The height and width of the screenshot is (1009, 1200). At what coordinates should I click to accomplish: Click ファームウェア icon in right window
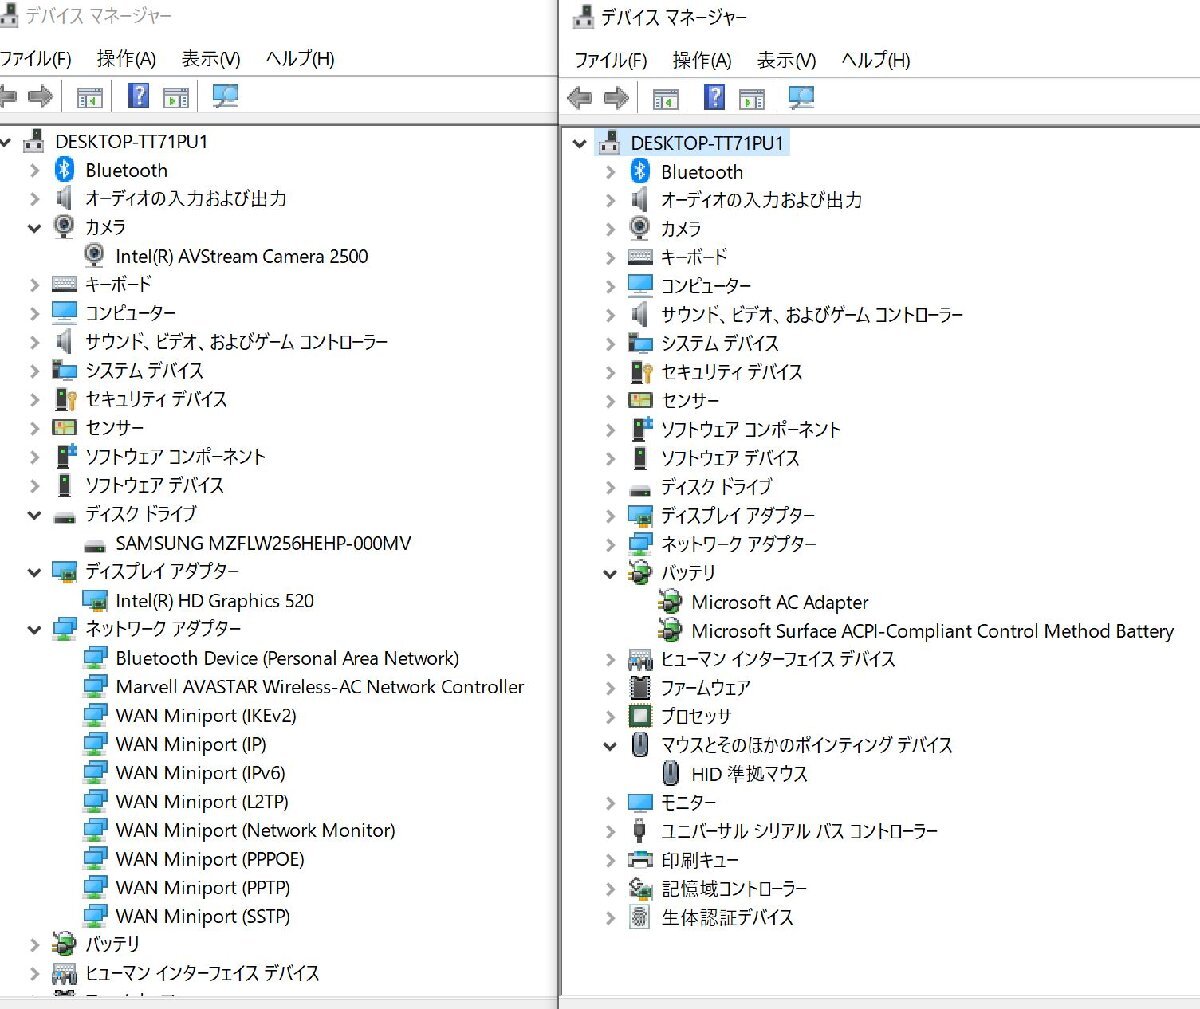coord(640,688)
